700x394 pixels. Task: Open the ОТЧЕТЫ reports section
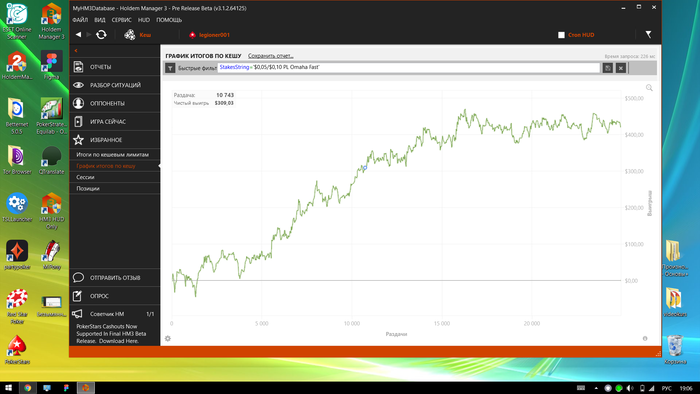[115, 67]
